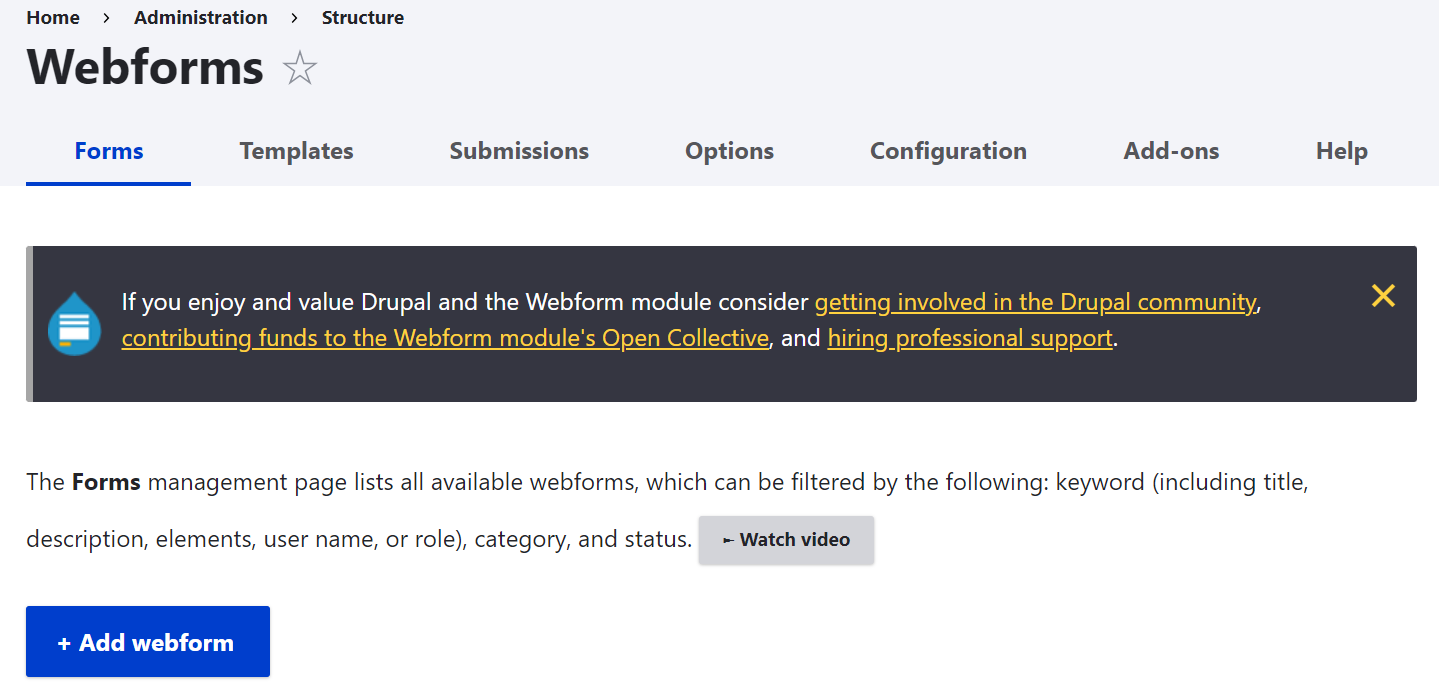View the Add-ons tab
This screenshot has width=1439, height=693.
point(1171,151)
